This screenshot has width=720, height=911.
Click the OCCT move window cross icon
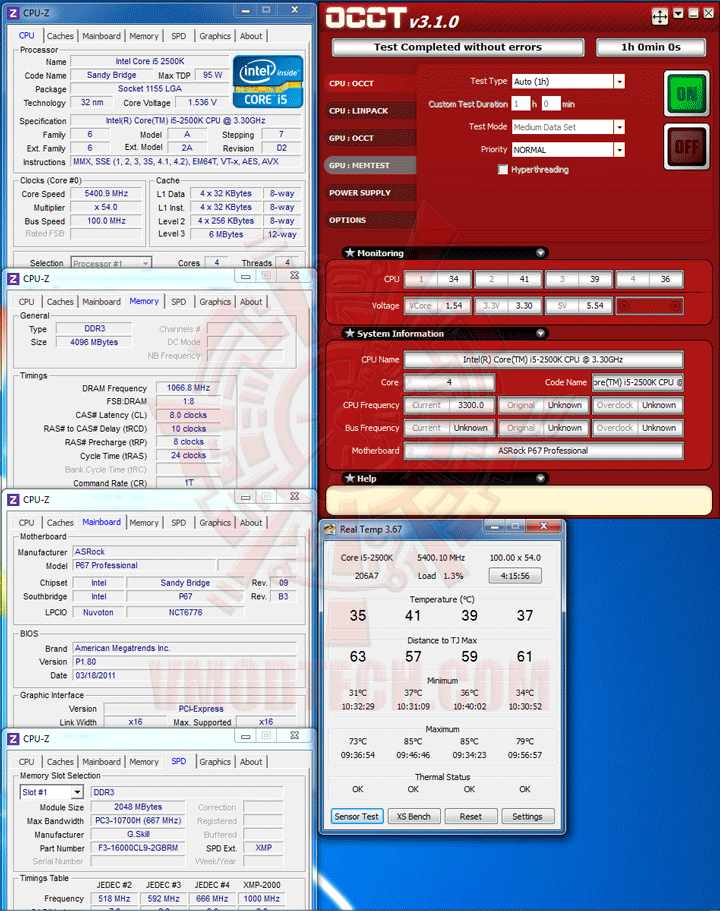[660, 16]
